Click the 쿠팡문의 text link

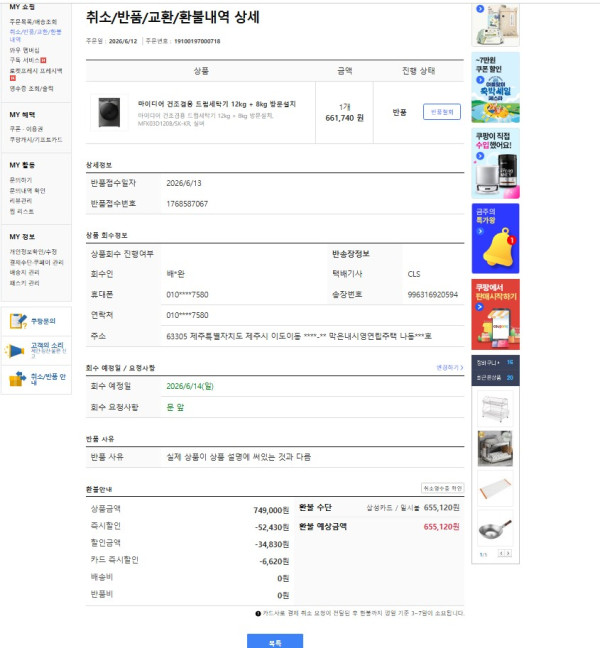click(43, 321)
